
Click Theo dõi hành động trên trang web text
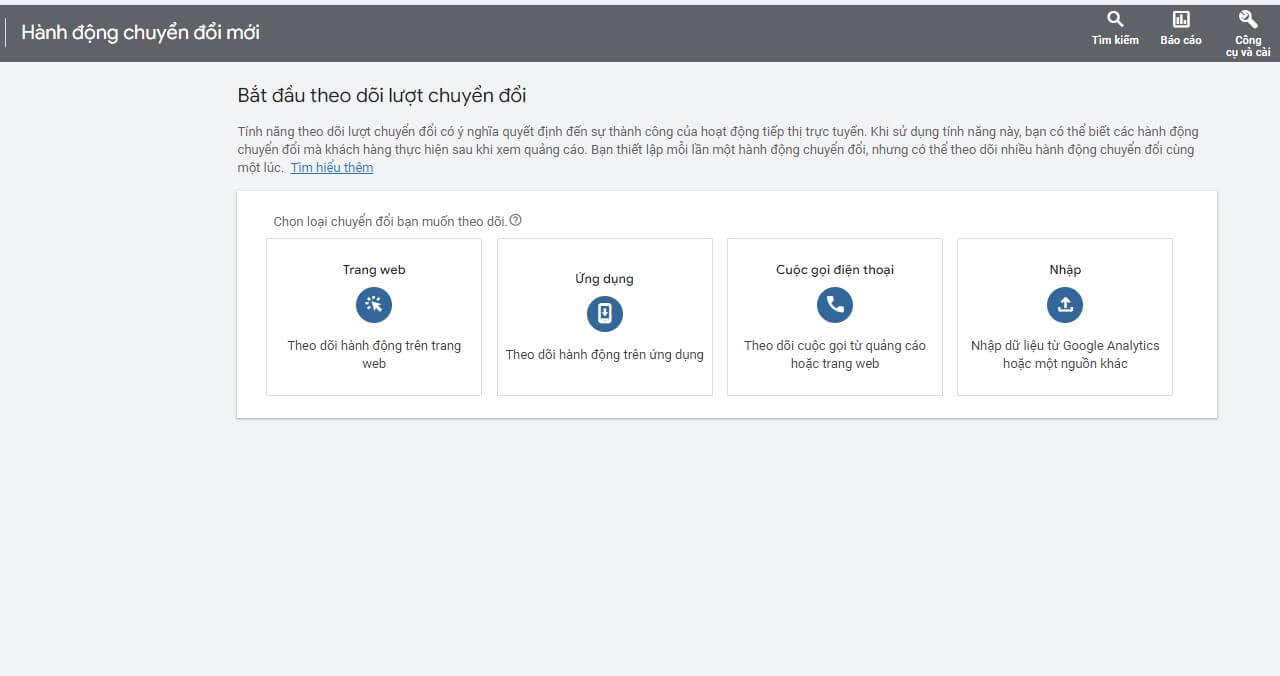373,356
